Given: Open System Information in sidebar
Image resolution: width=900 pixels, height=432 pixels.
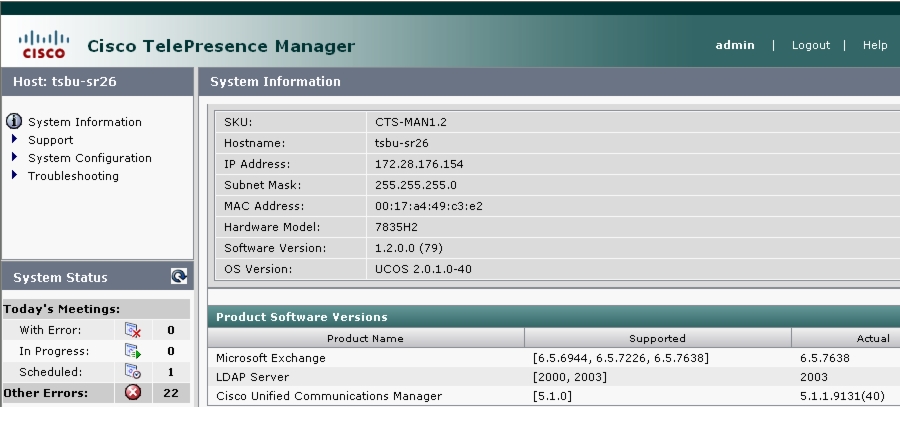Looking at the screenshot, I should (x=85, y=122).
